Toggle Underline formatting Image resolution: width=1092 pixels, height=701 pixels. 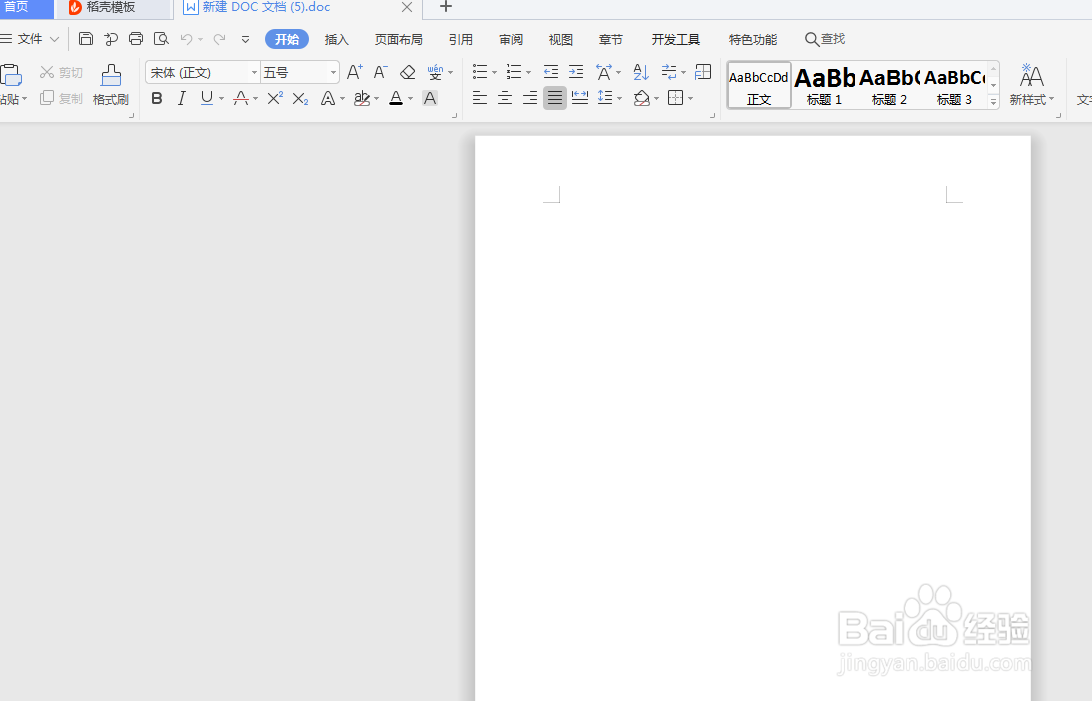tap(207, 98)
